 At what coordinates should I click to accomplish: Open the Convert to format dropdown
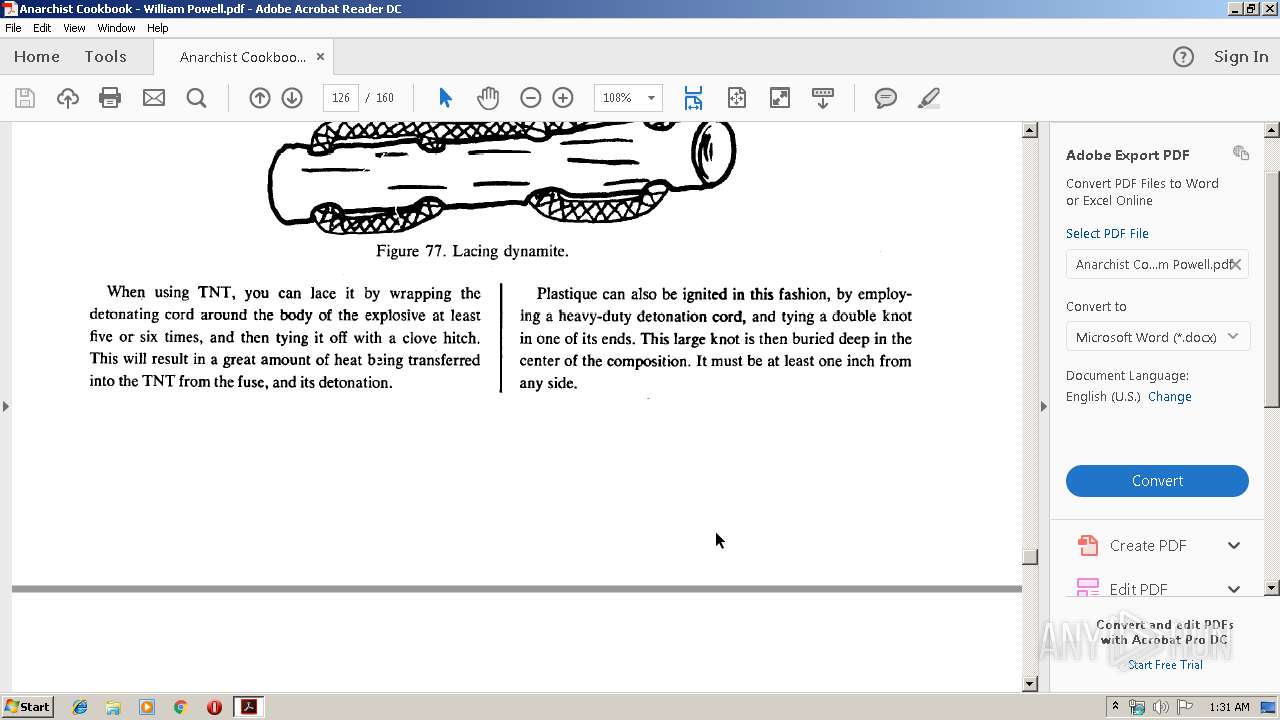click(x=1157, y=337)
